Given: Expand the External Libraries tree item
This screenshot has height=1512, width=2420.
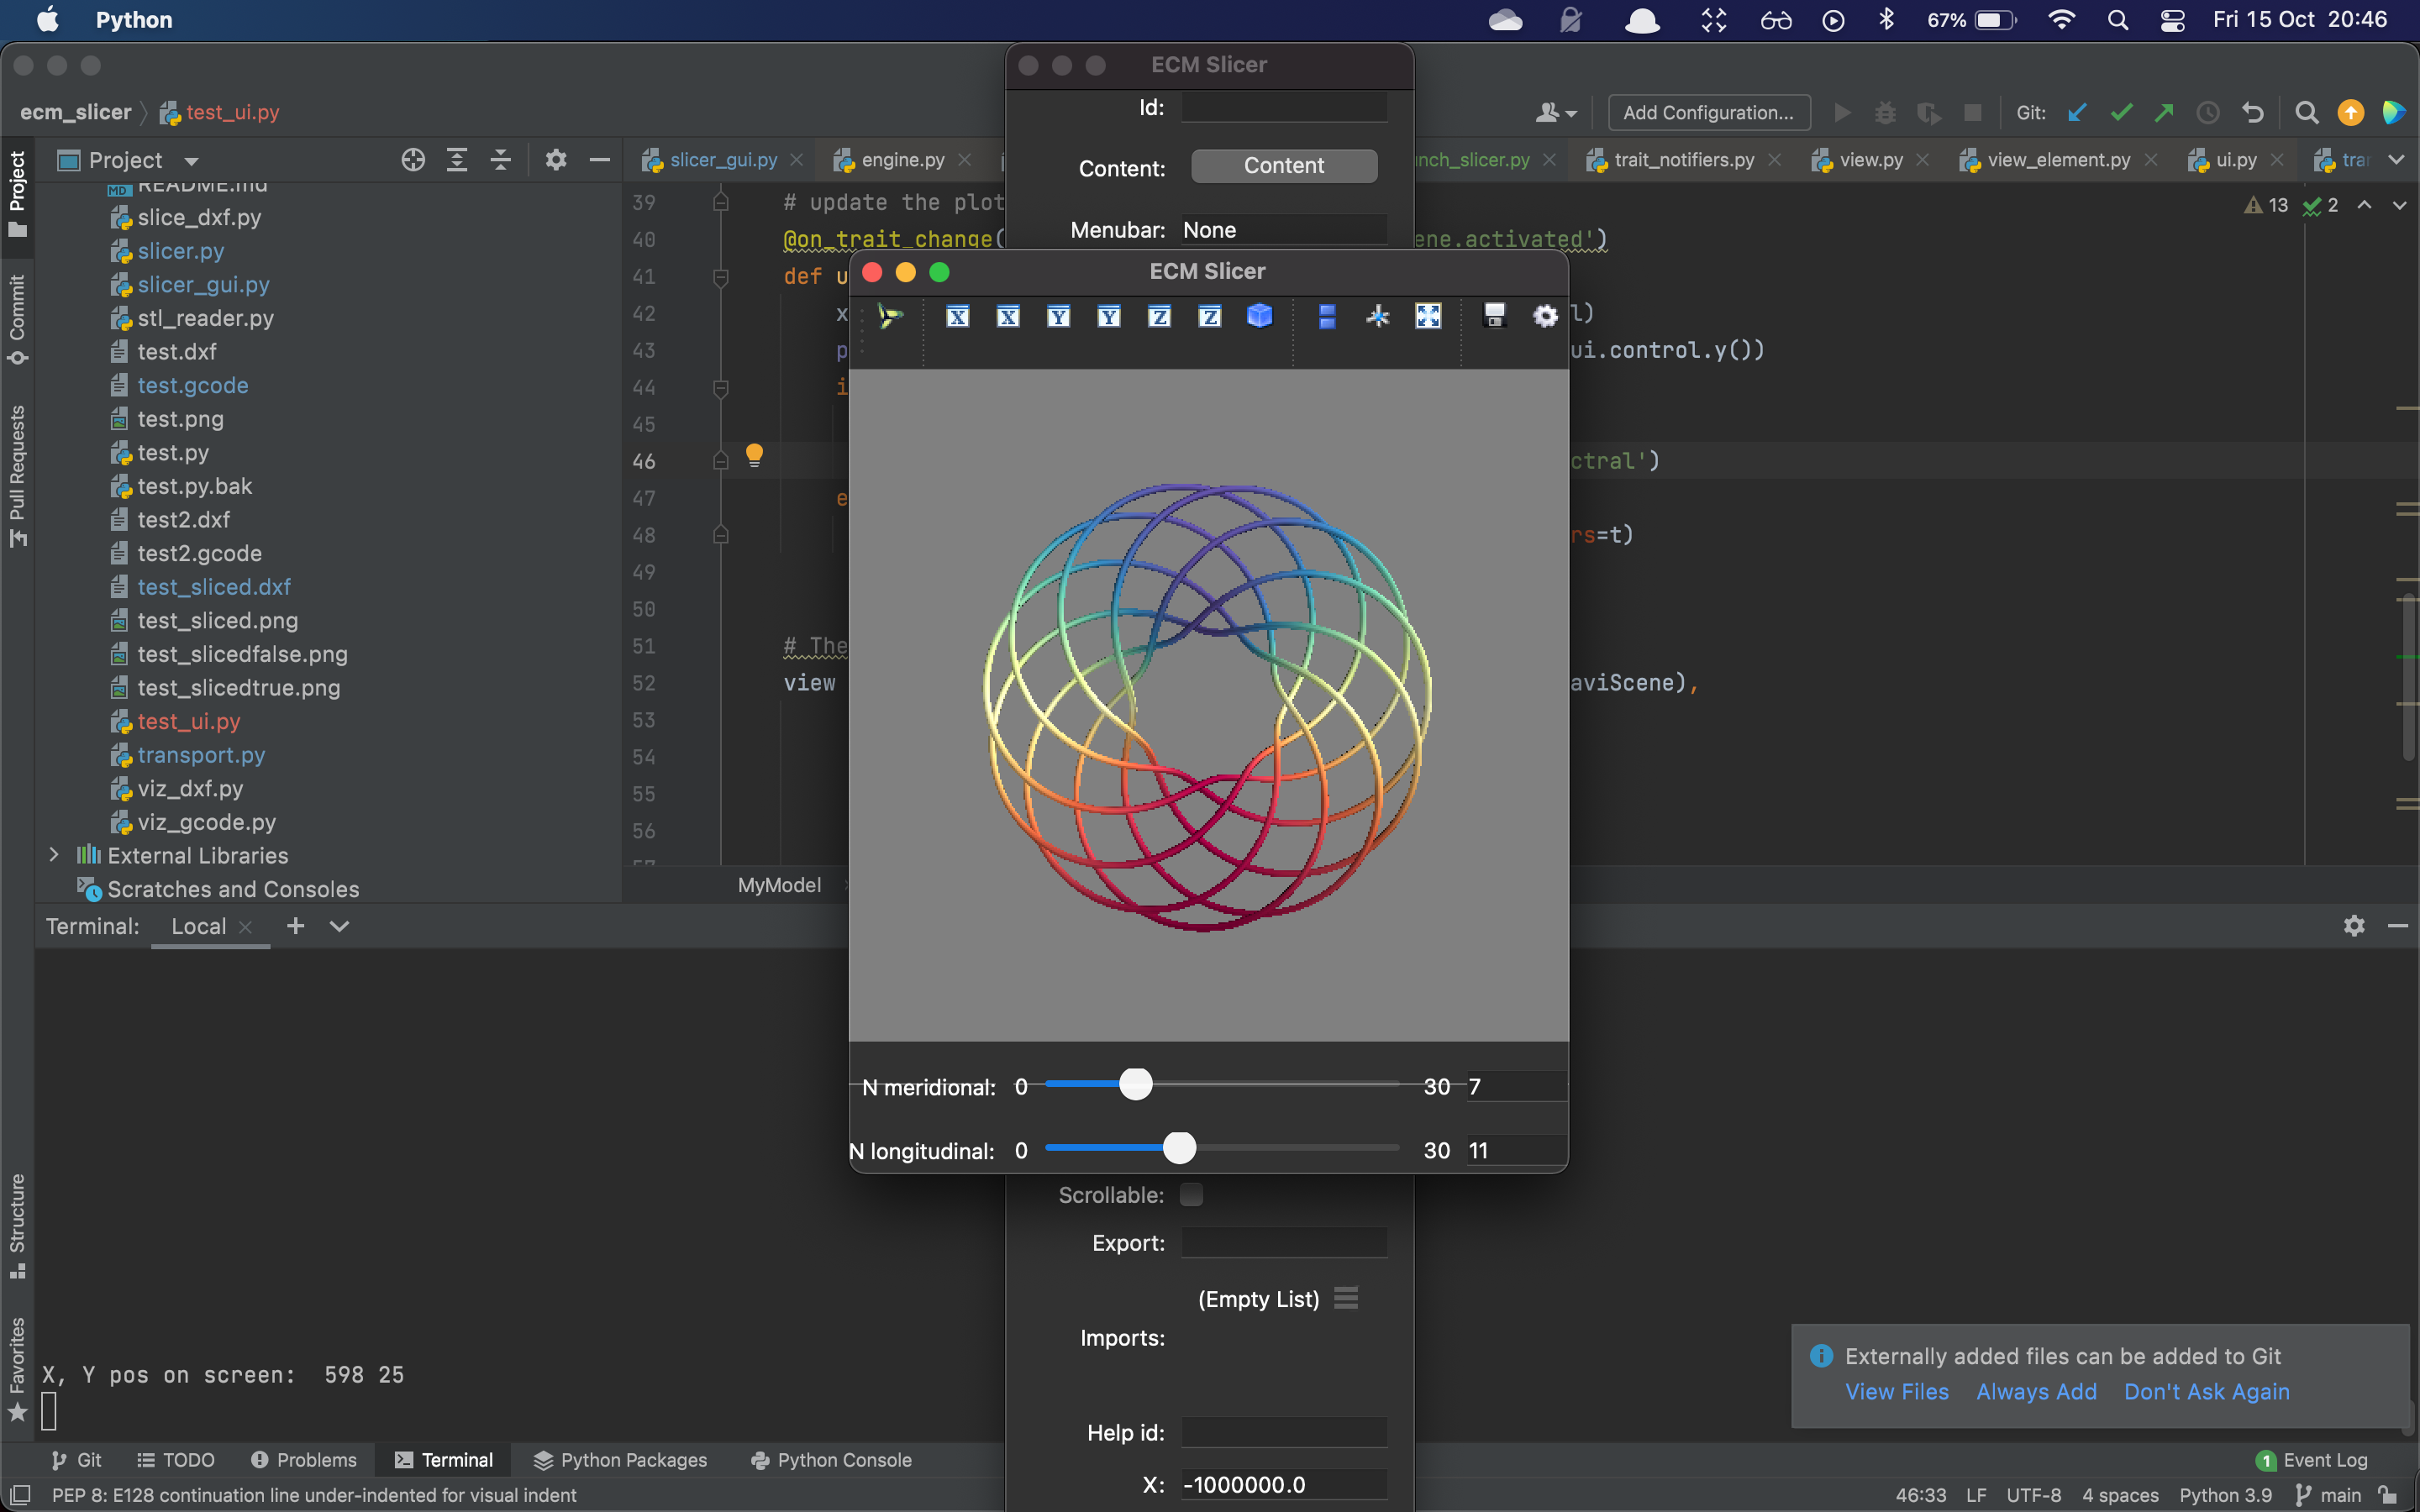Looking at the screenshot, I should (x=53, y=855).
